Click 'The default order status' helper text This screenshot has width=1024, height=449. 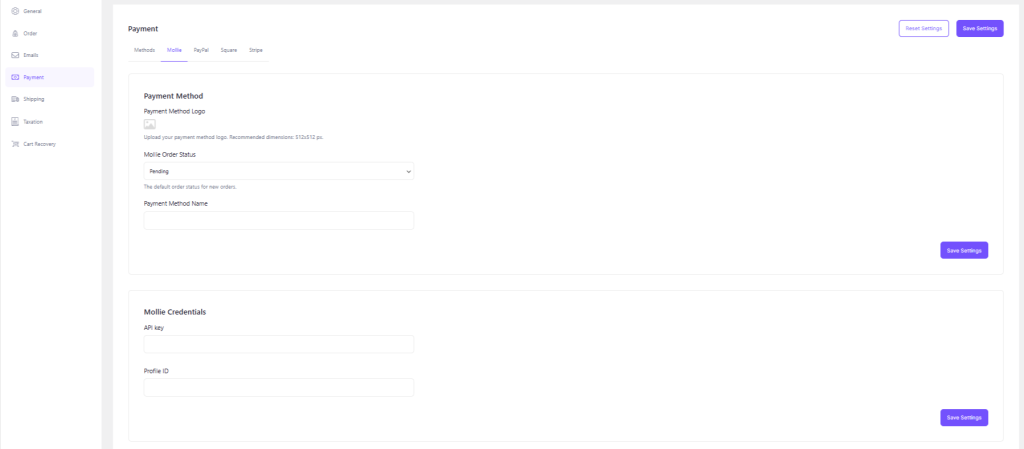(190, 187)
